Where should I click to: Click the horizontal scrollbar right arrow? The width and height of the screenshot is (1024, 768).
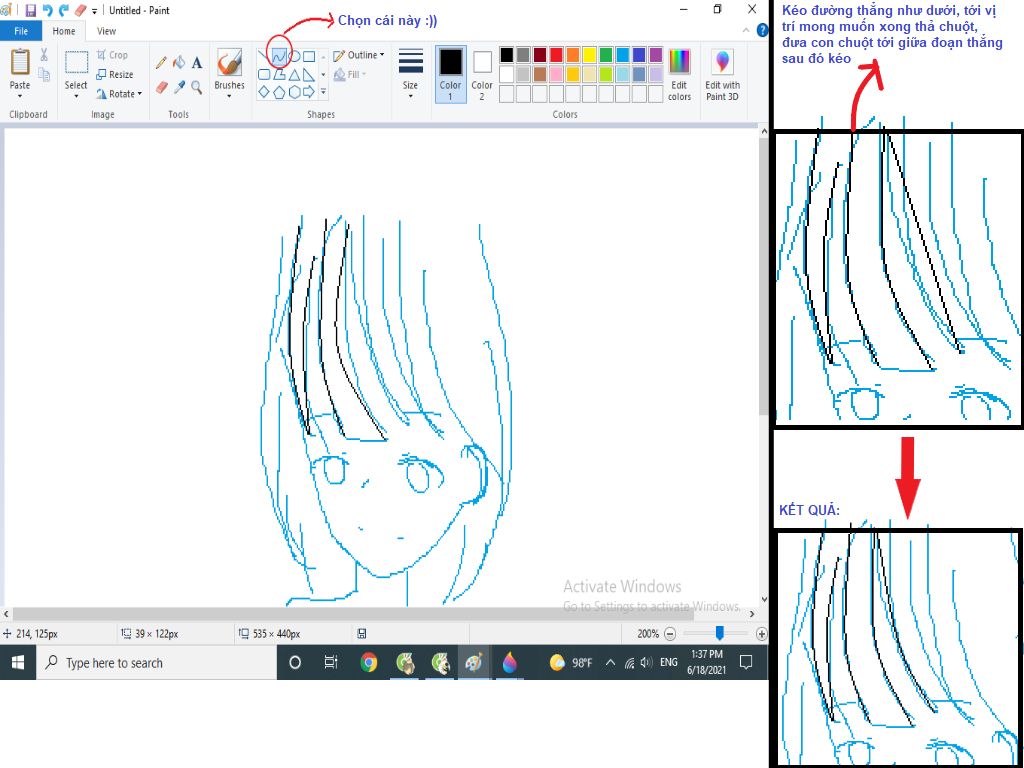pyautogui.click(x=752, y=614)
